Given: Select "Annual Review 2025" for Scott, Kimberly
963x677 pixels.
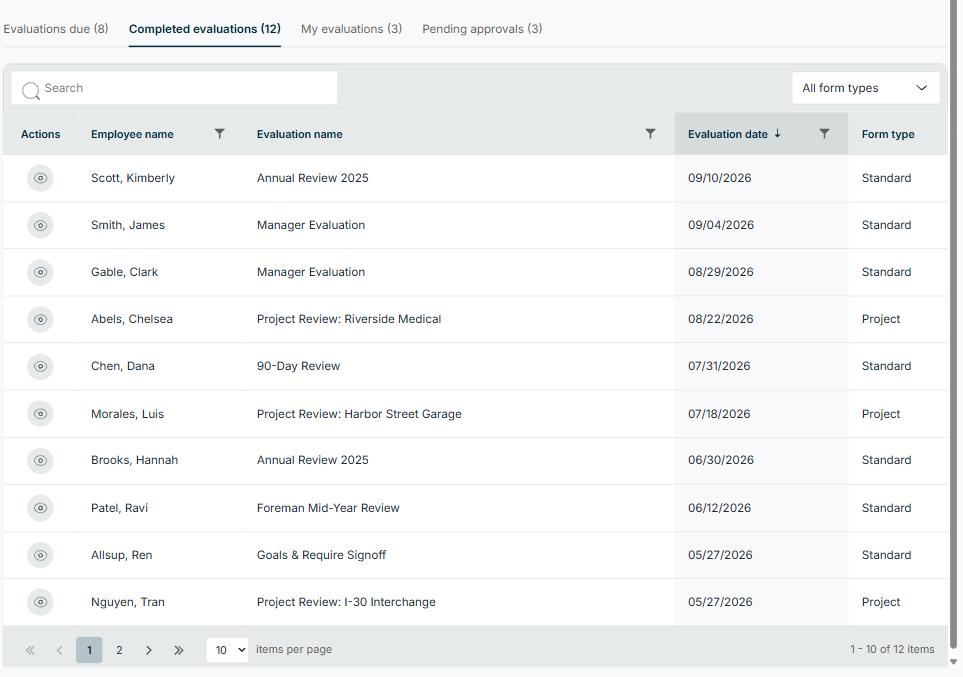Looking at the screenshot, I should (x=313, y=178).
